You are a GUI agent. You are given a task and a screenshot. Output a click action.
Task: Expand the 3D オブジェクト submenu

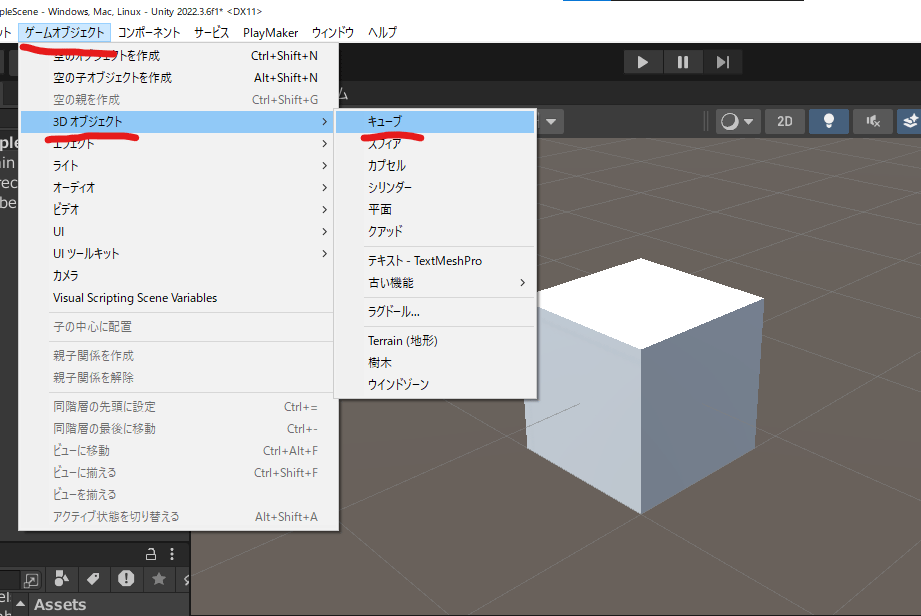179,122
